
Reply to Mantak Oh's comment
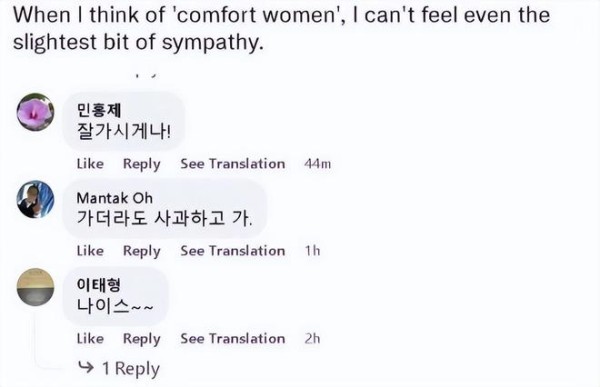coord(142,251)
